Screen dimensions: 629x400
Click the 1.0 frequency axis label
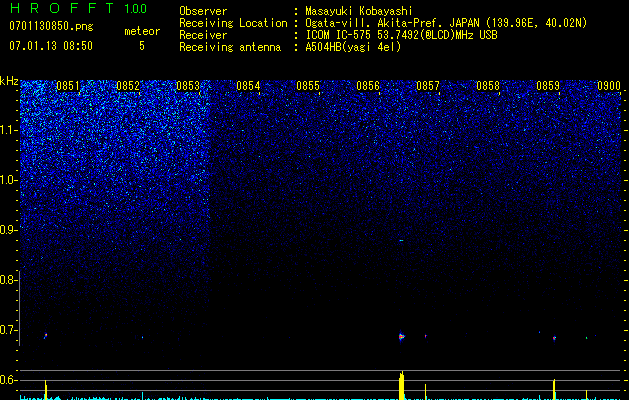[9, 180]
